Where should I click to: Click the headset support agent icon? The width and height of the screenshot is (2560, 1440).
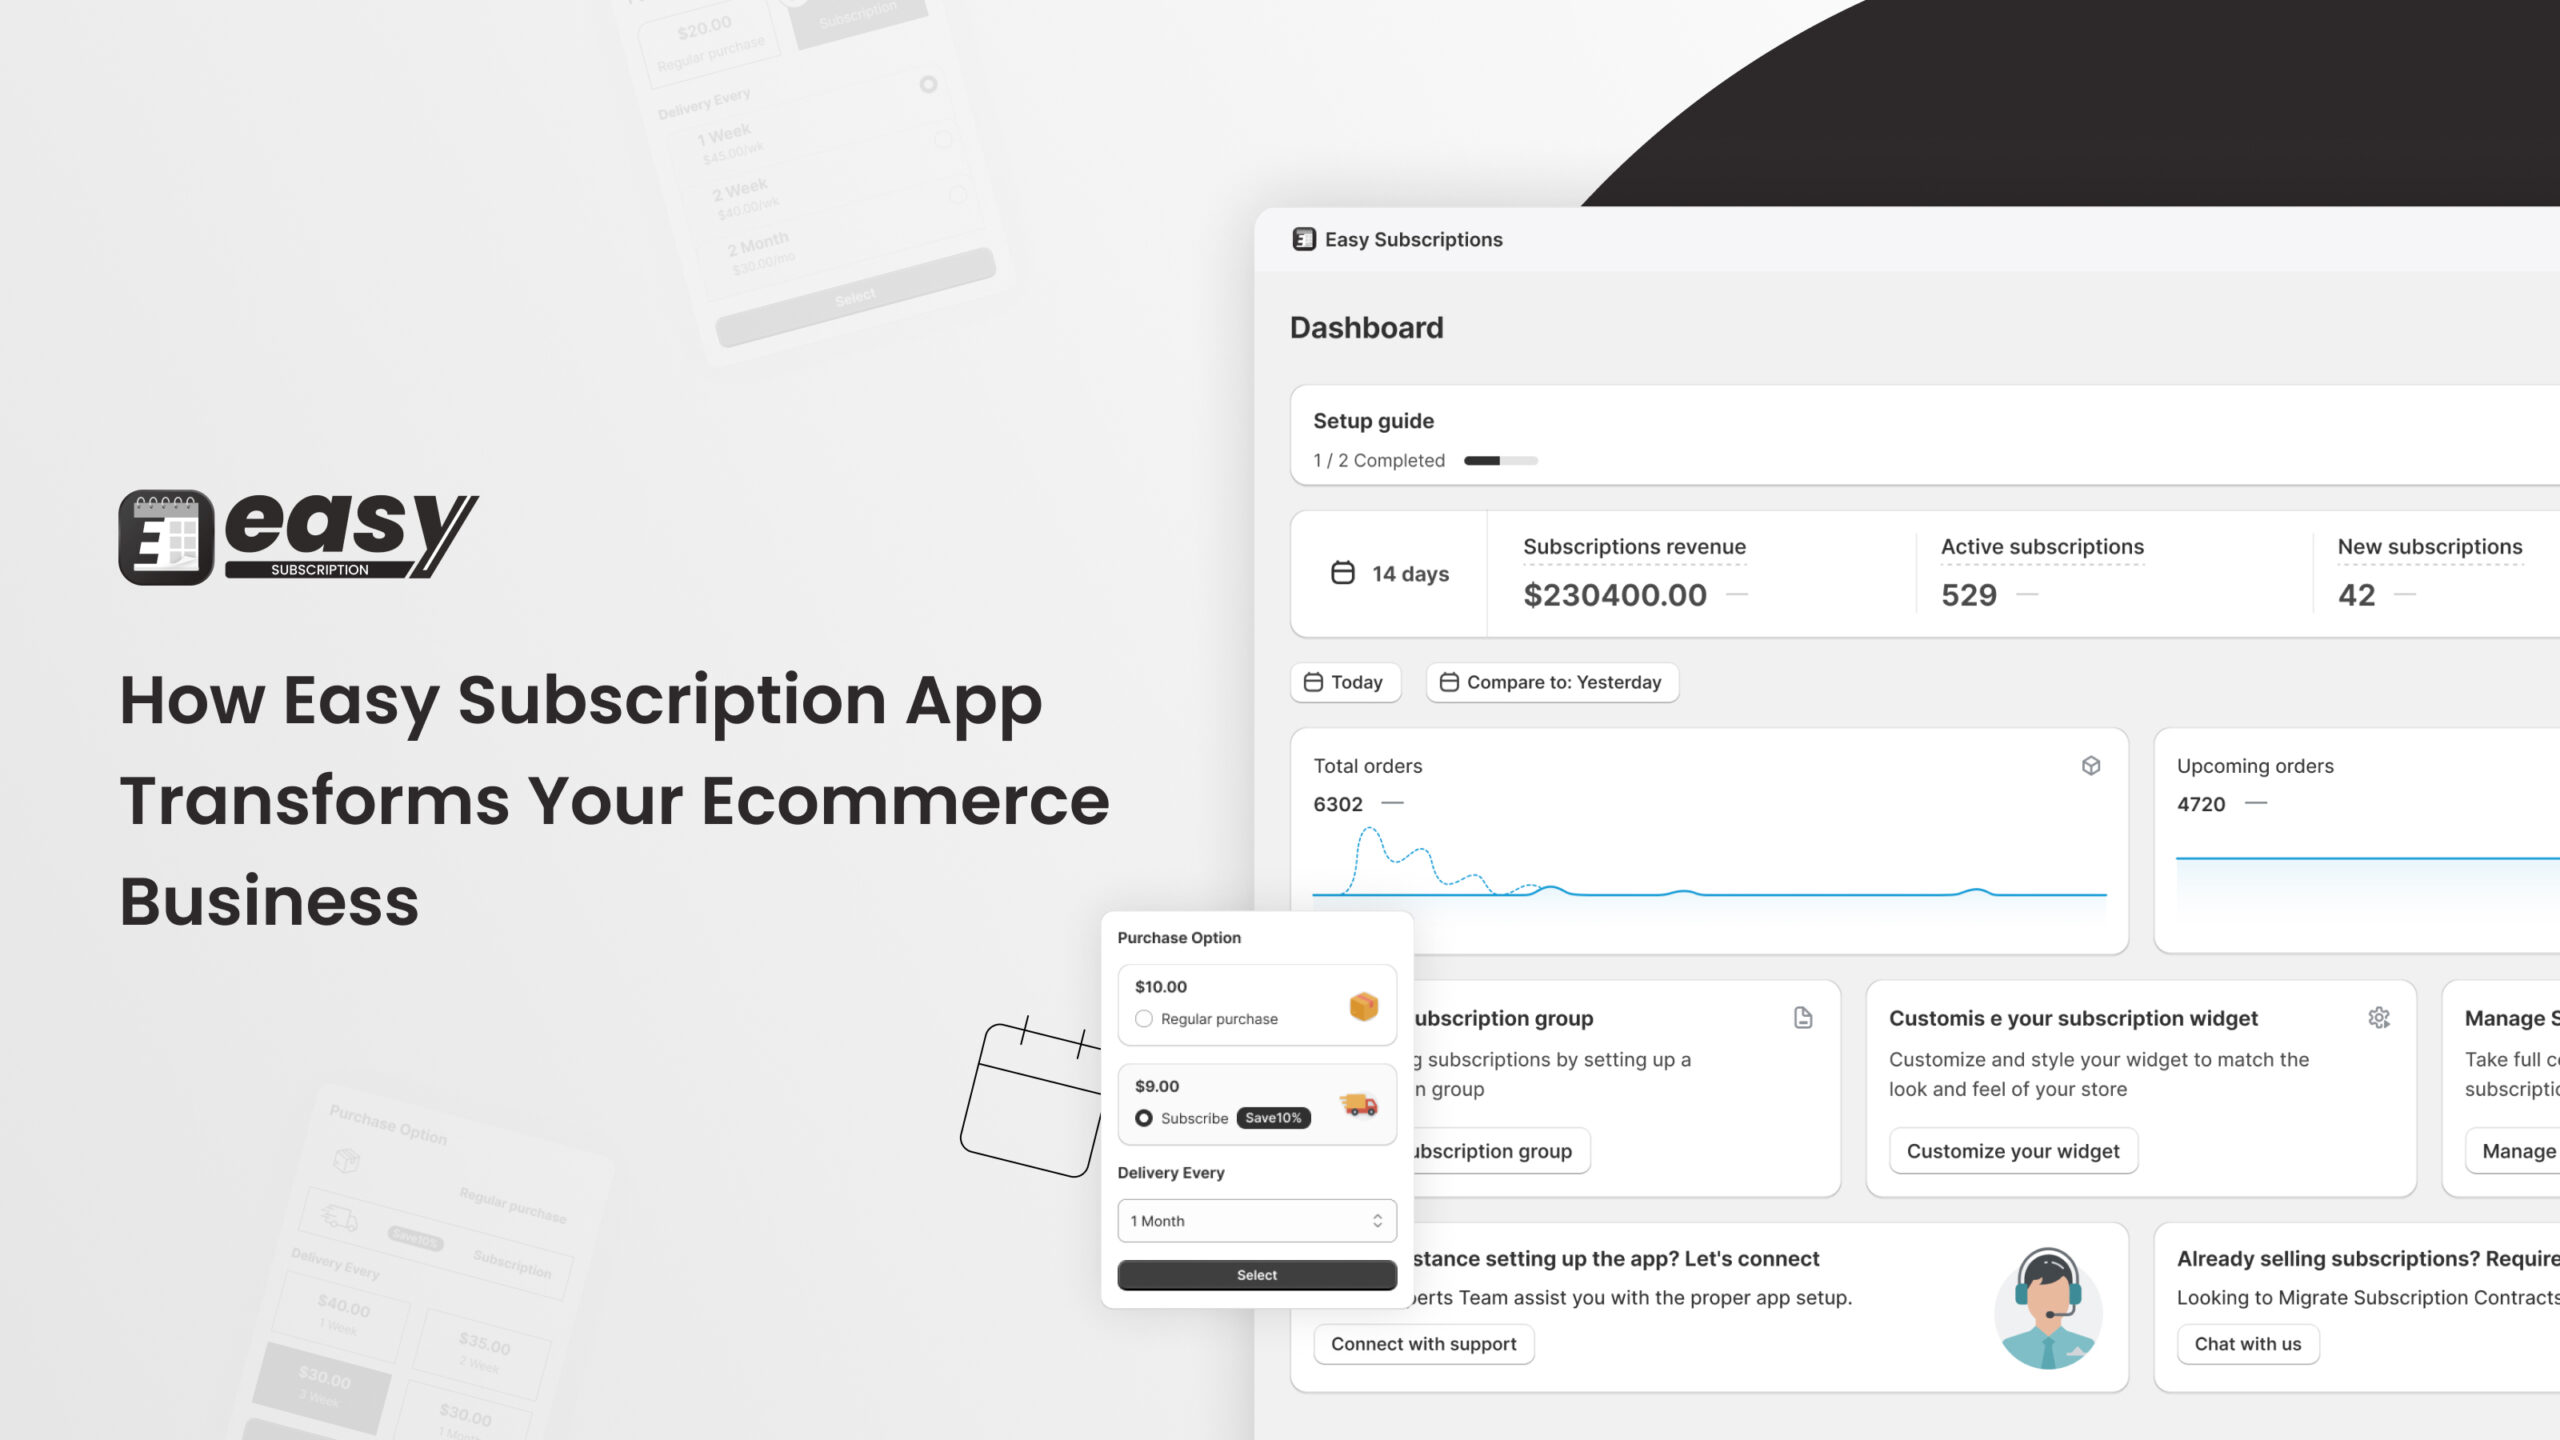pos(2045,1308)
